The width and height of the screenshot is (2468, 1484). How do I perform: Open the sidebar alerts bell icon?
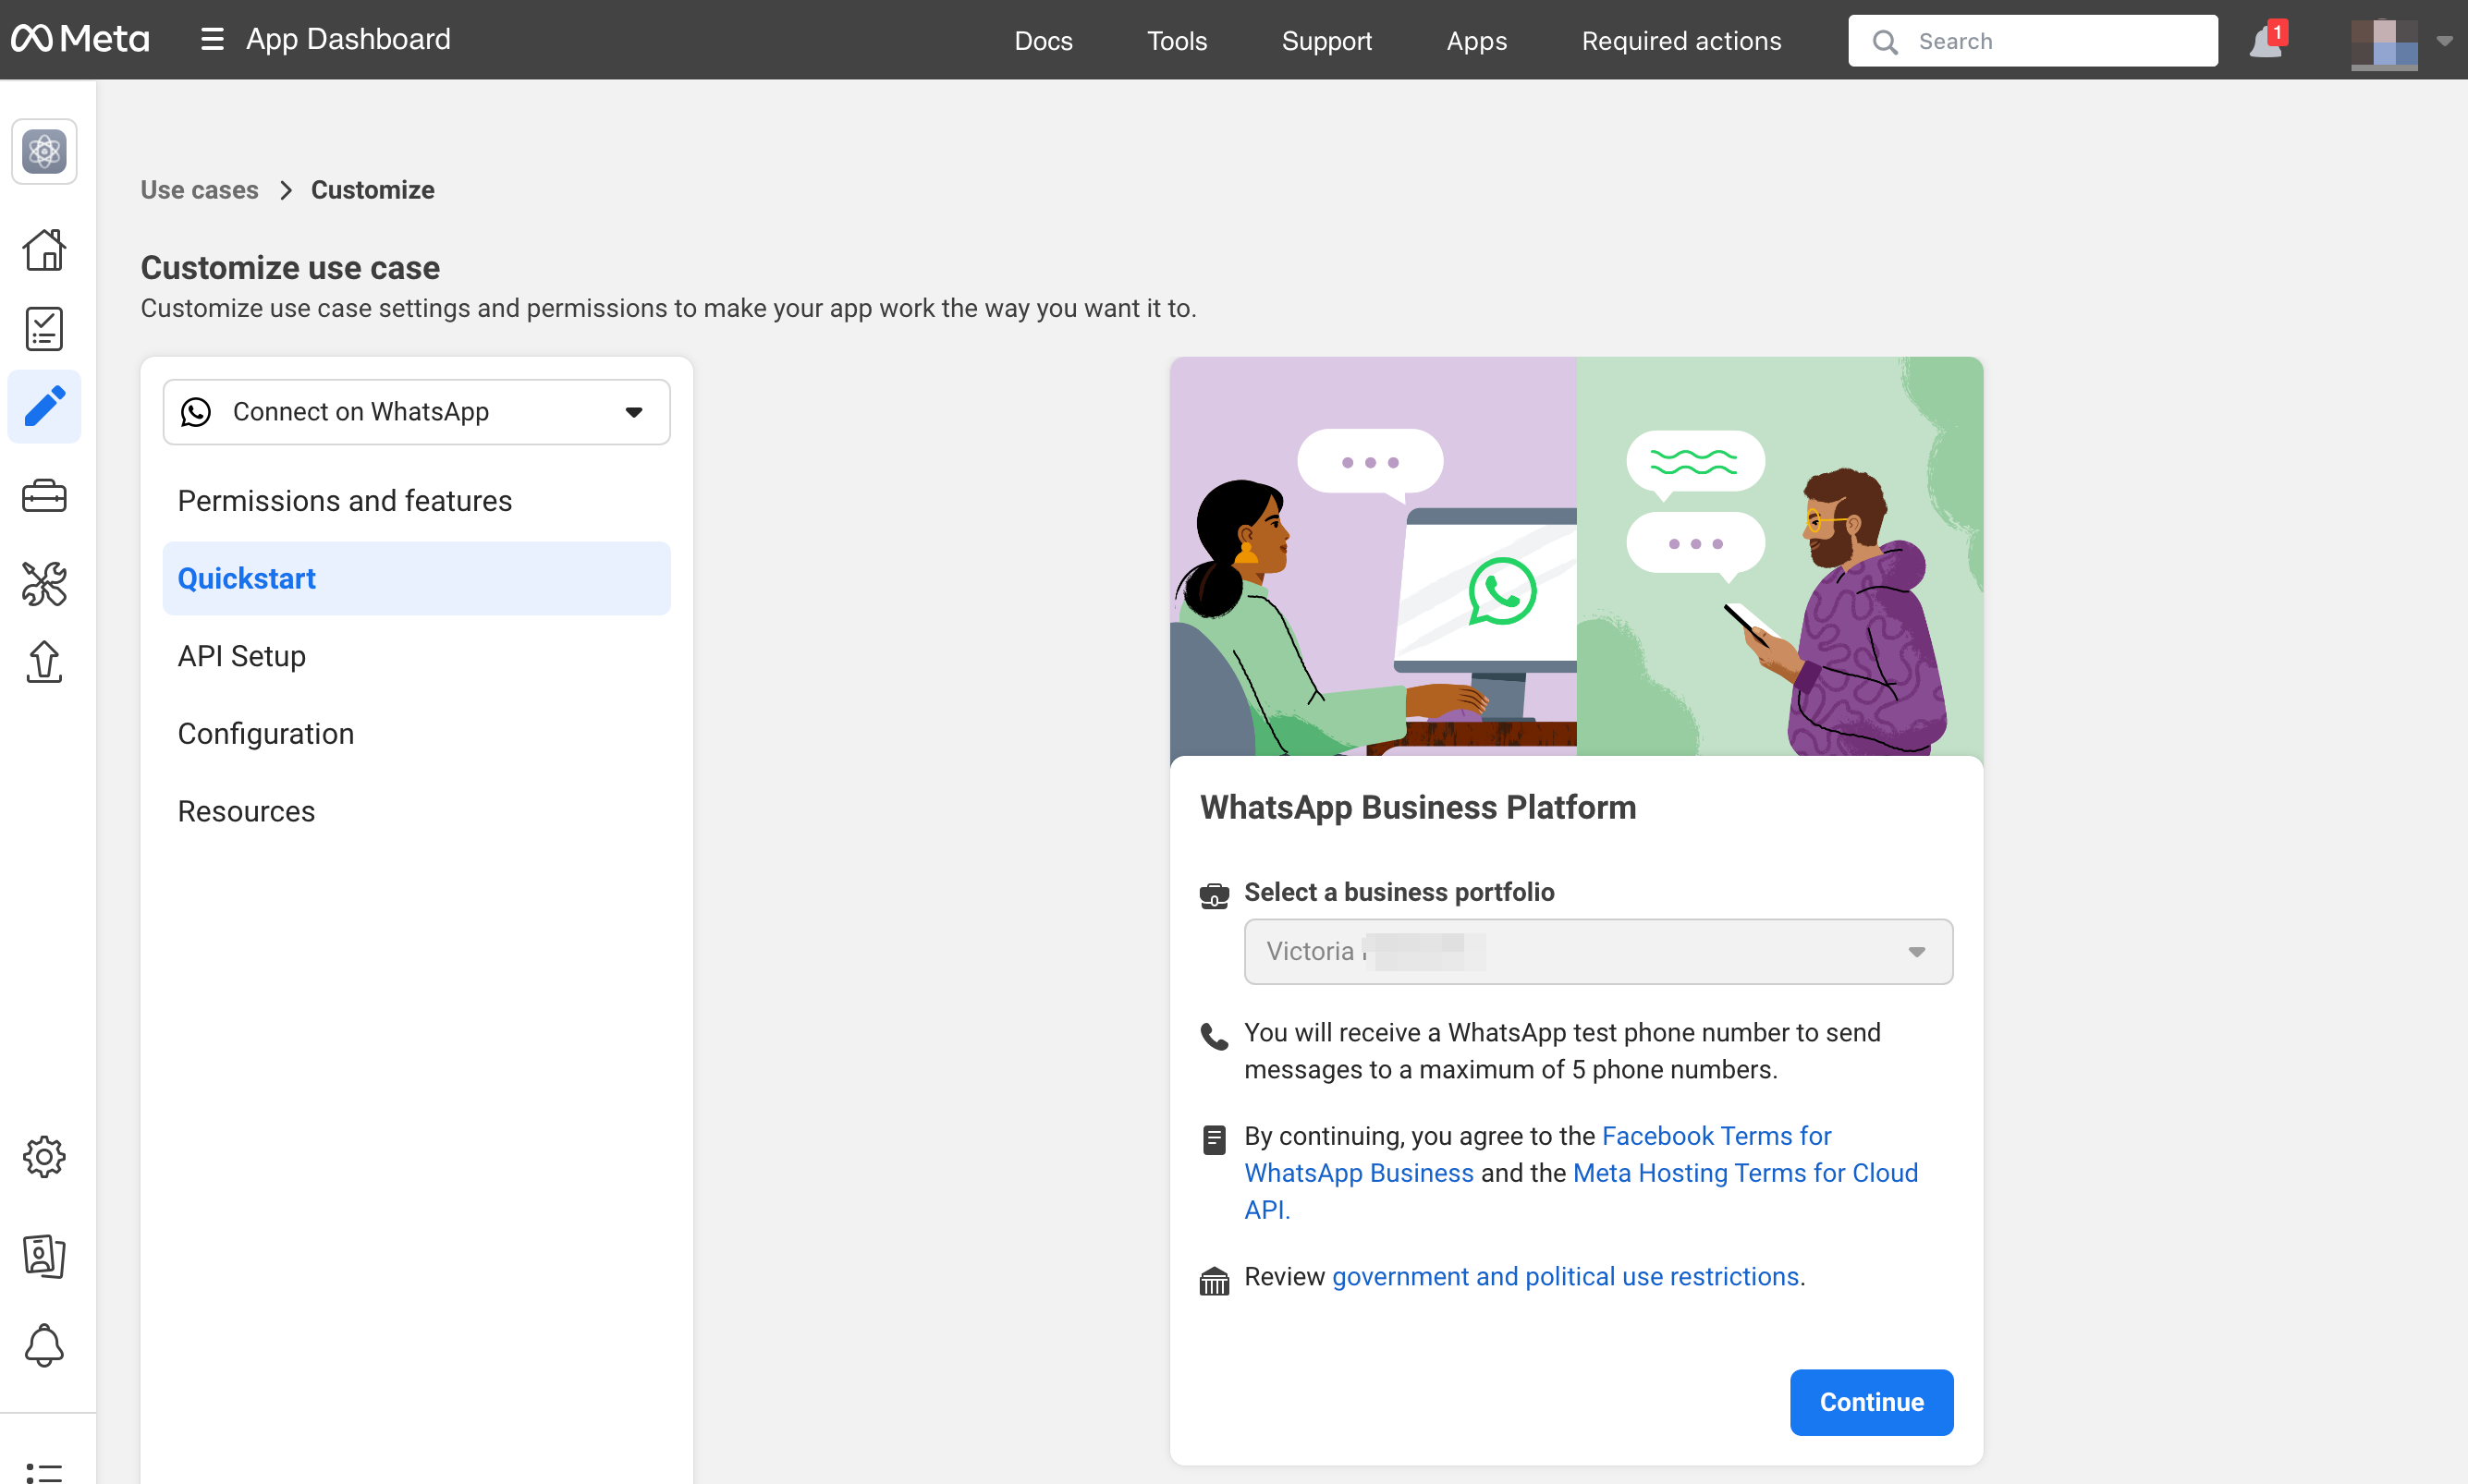coord(44,1346)
